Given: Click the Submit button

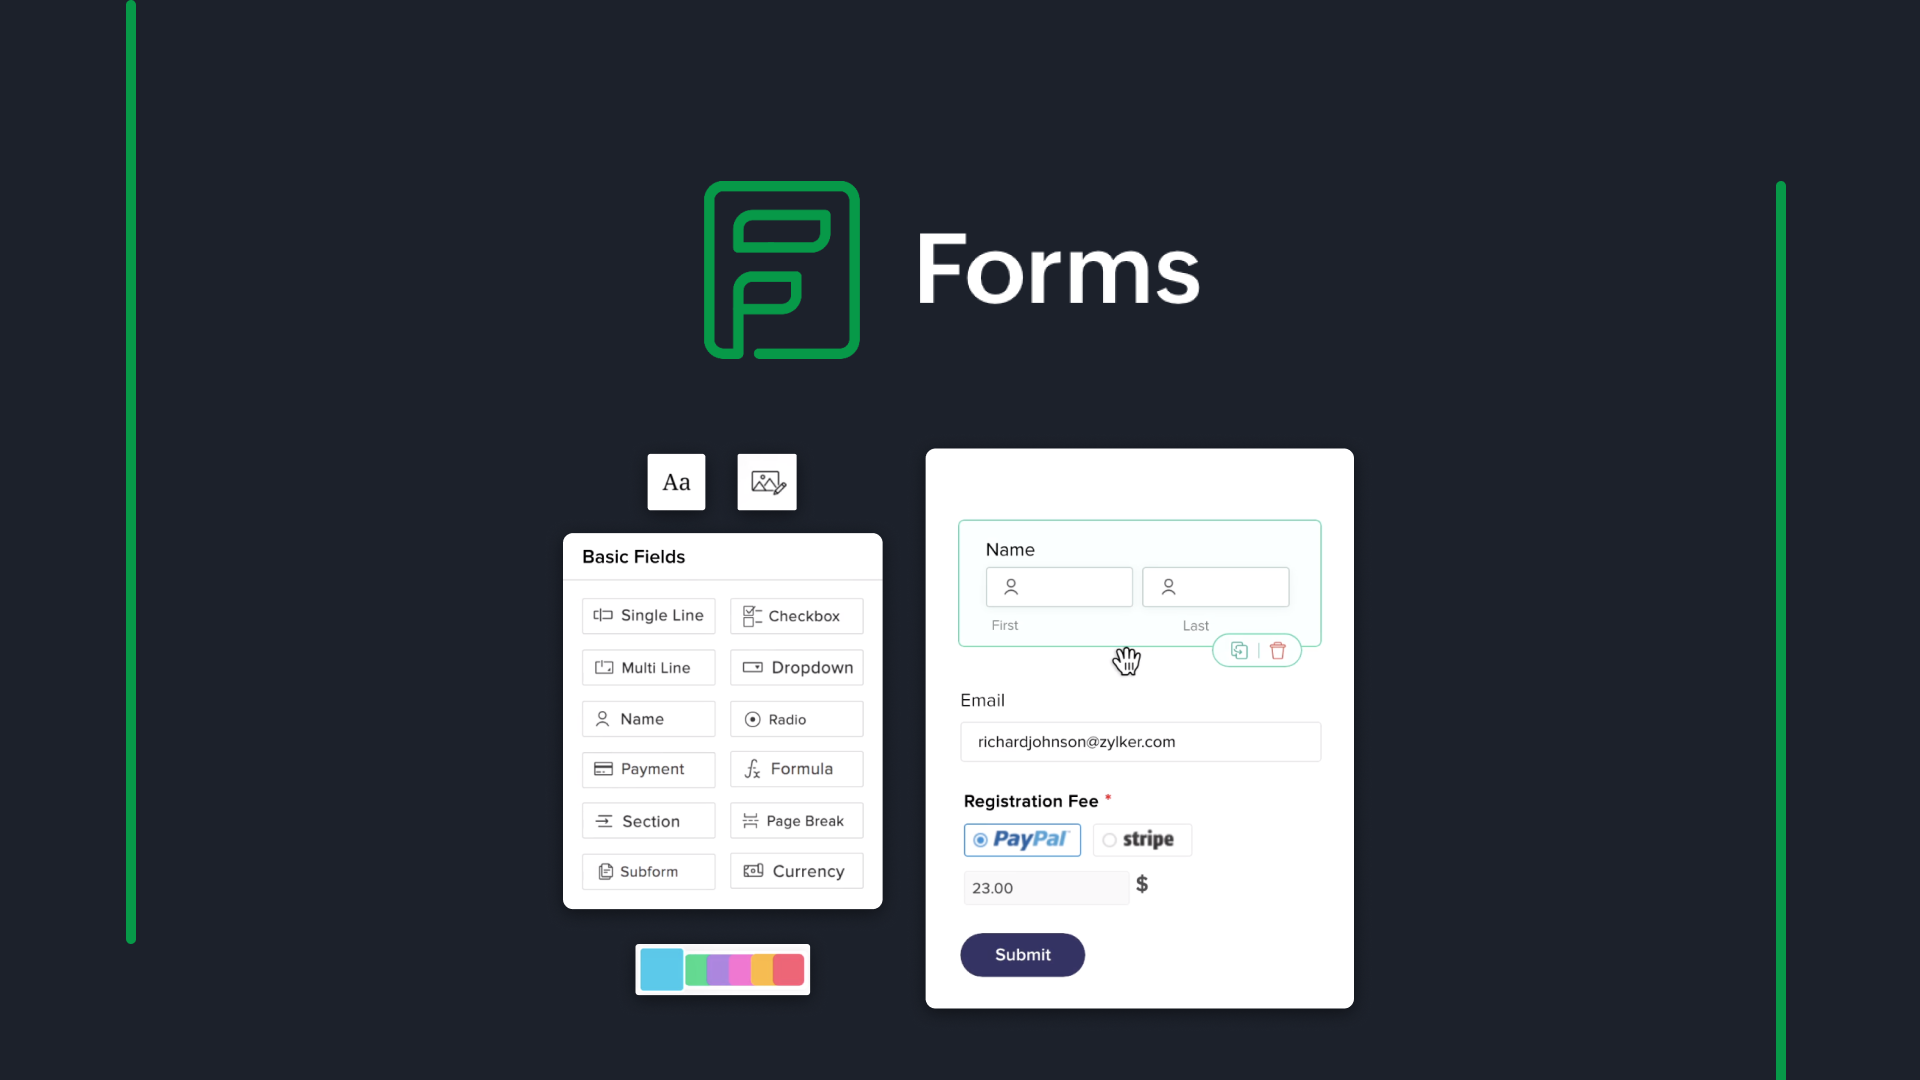Looking at the screenshot, I should coord(1022,955).
